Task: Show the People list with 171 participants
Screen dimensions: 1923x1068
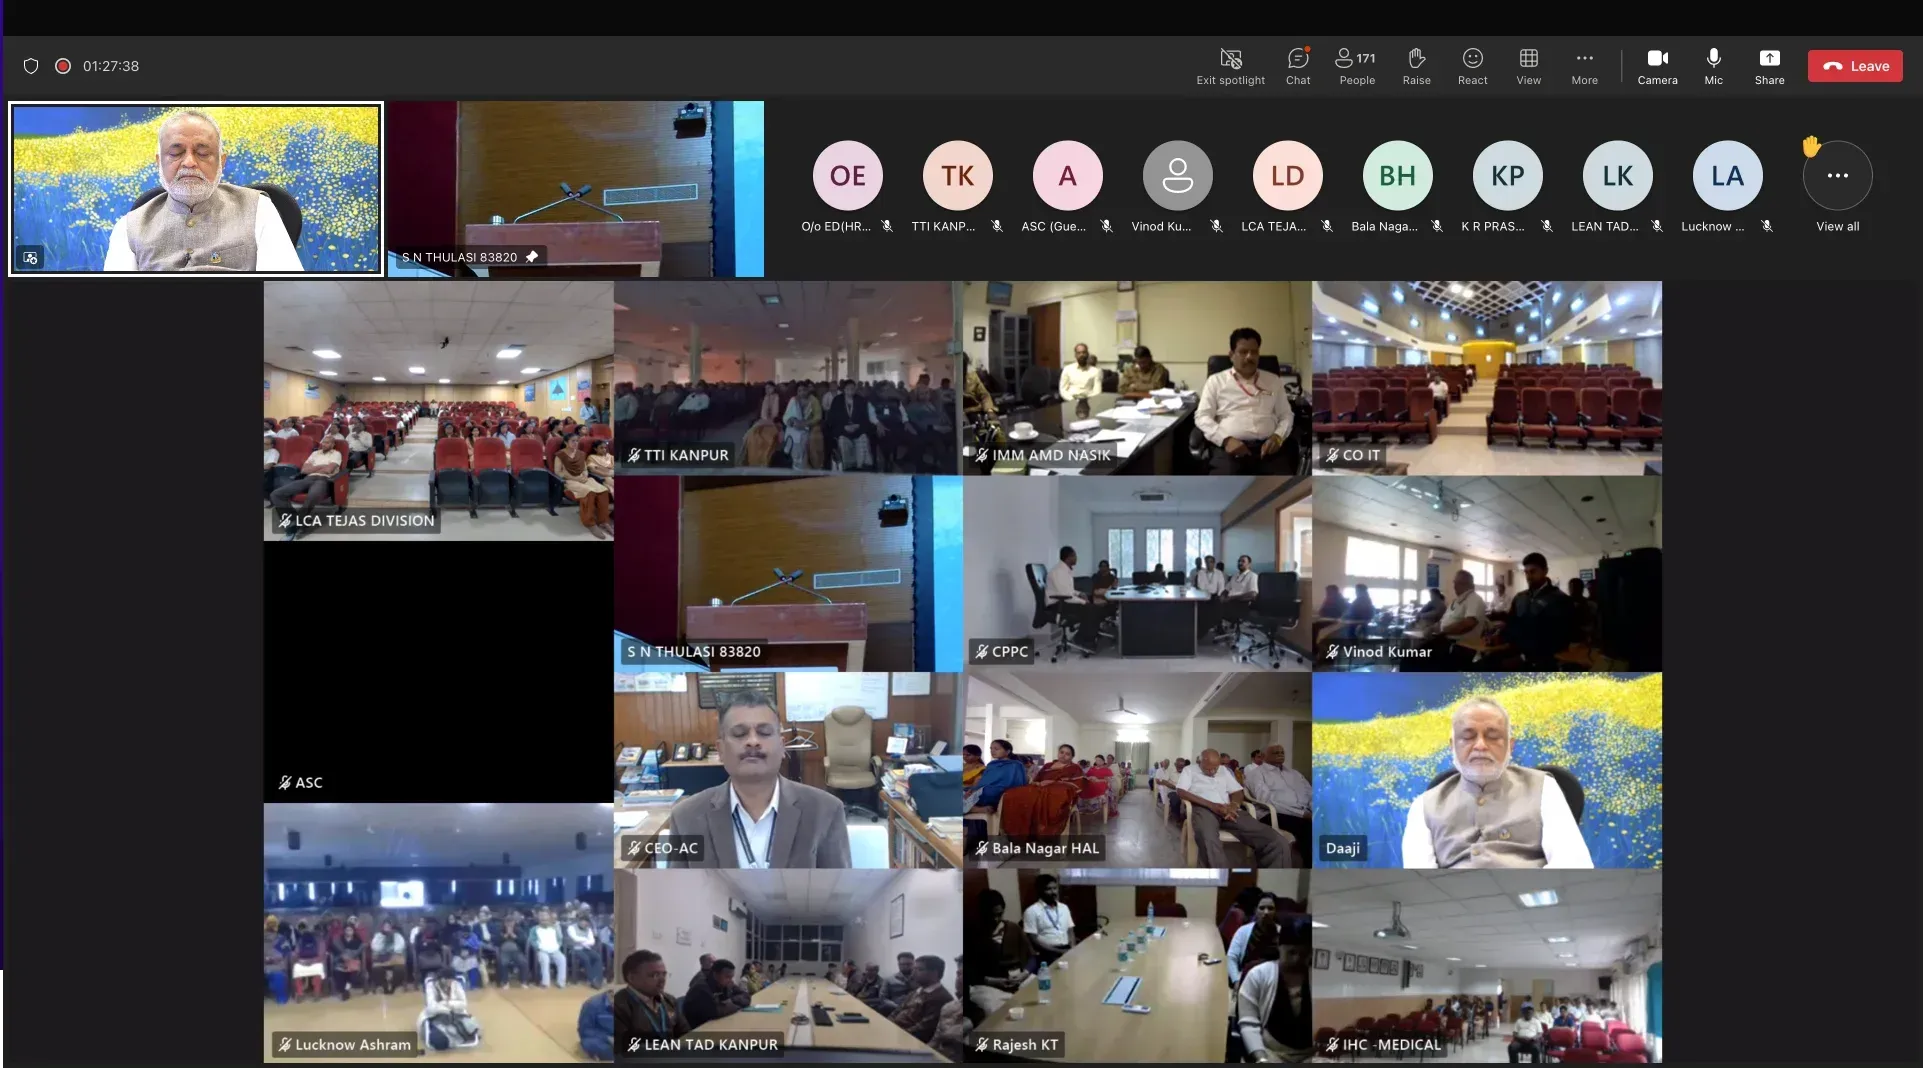Action: (x=1357, y=67)
